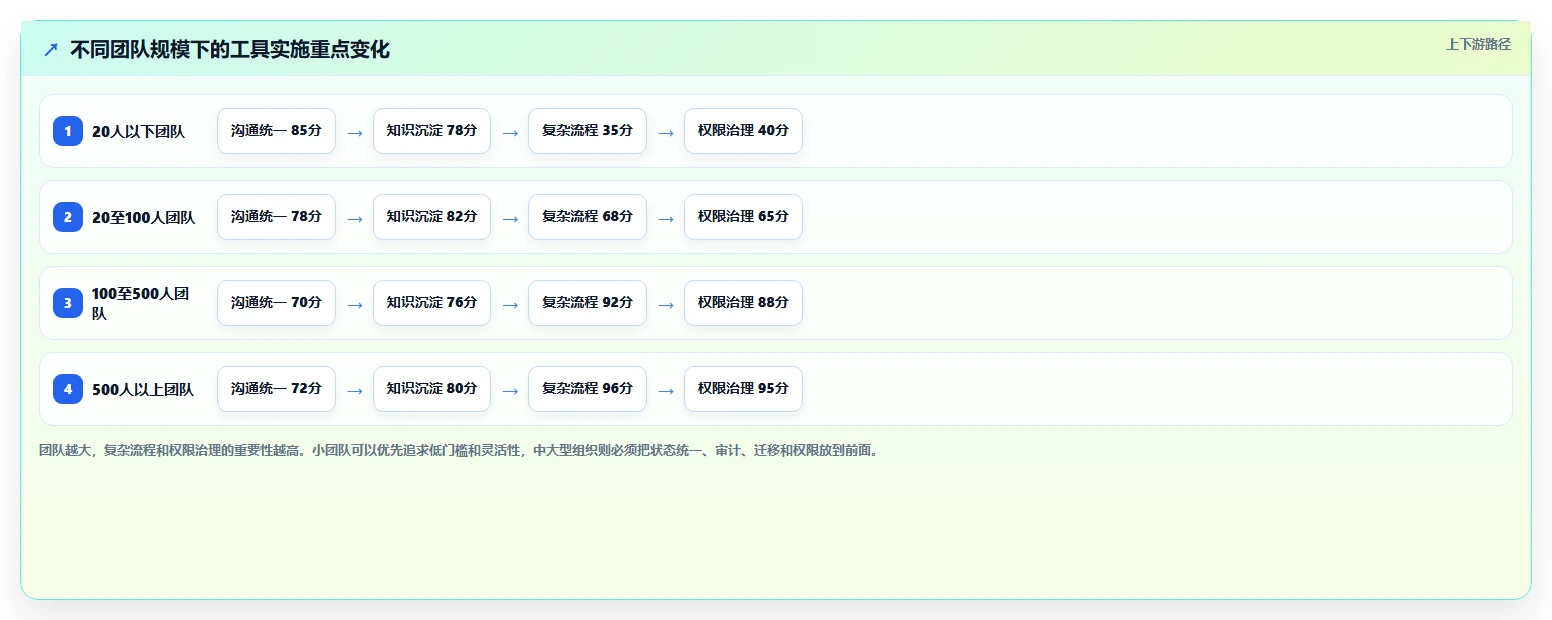The height and width of the screenshot is (620, 1552).
Task: Click the footnote text starting with 团队越大
Action: coord(459,450)
